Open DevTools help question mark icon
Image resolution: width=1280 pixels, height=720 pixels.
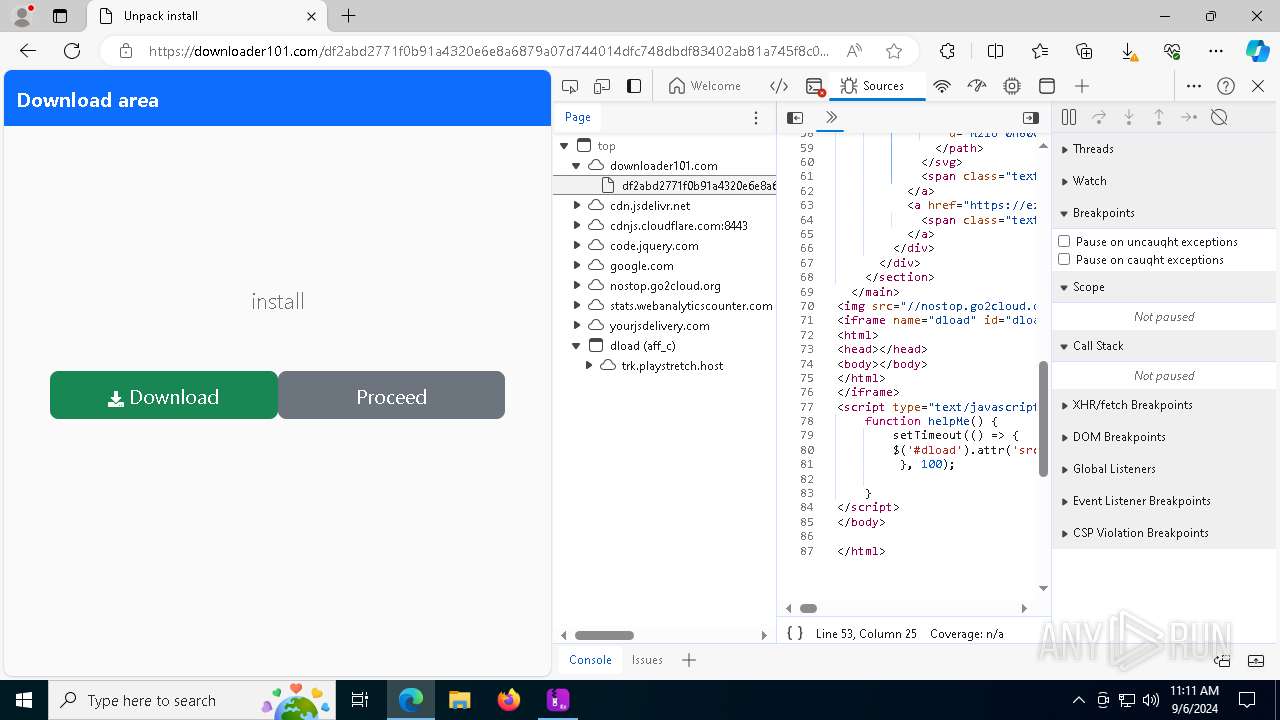tap(1226, 86)
